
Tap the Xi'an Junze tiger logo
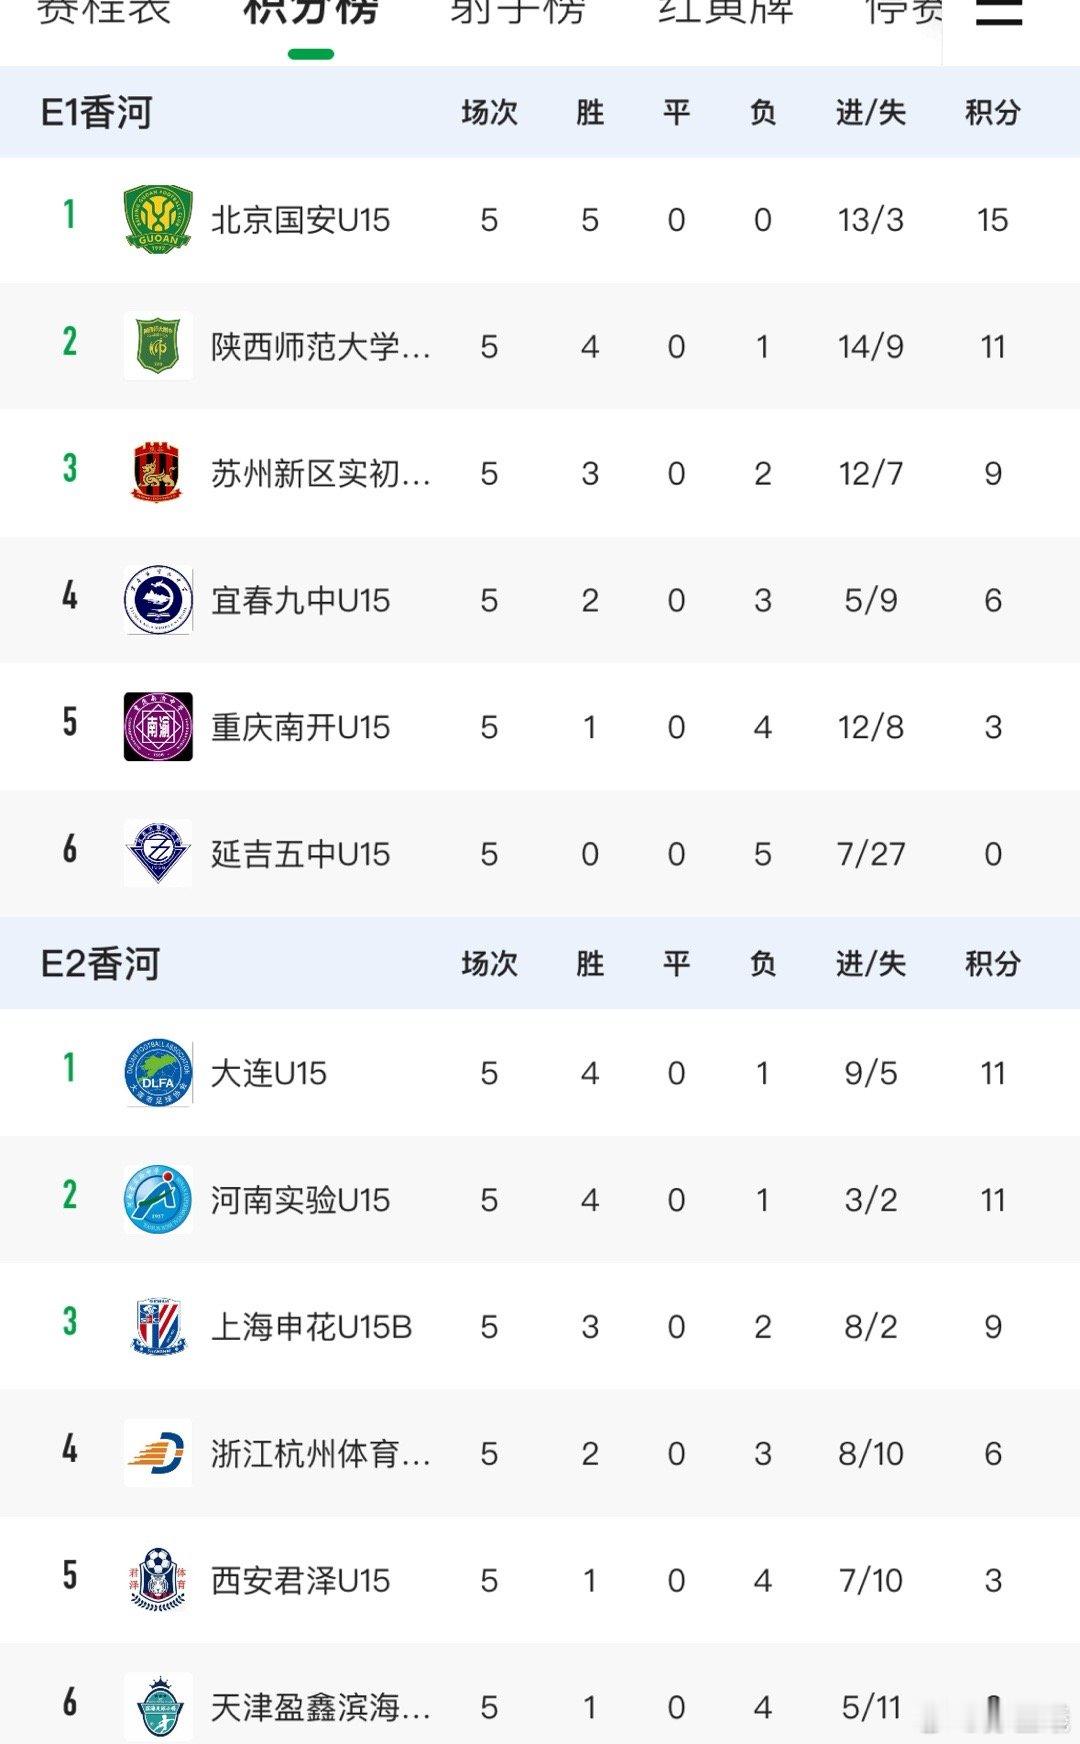[x=158, y=1580]
